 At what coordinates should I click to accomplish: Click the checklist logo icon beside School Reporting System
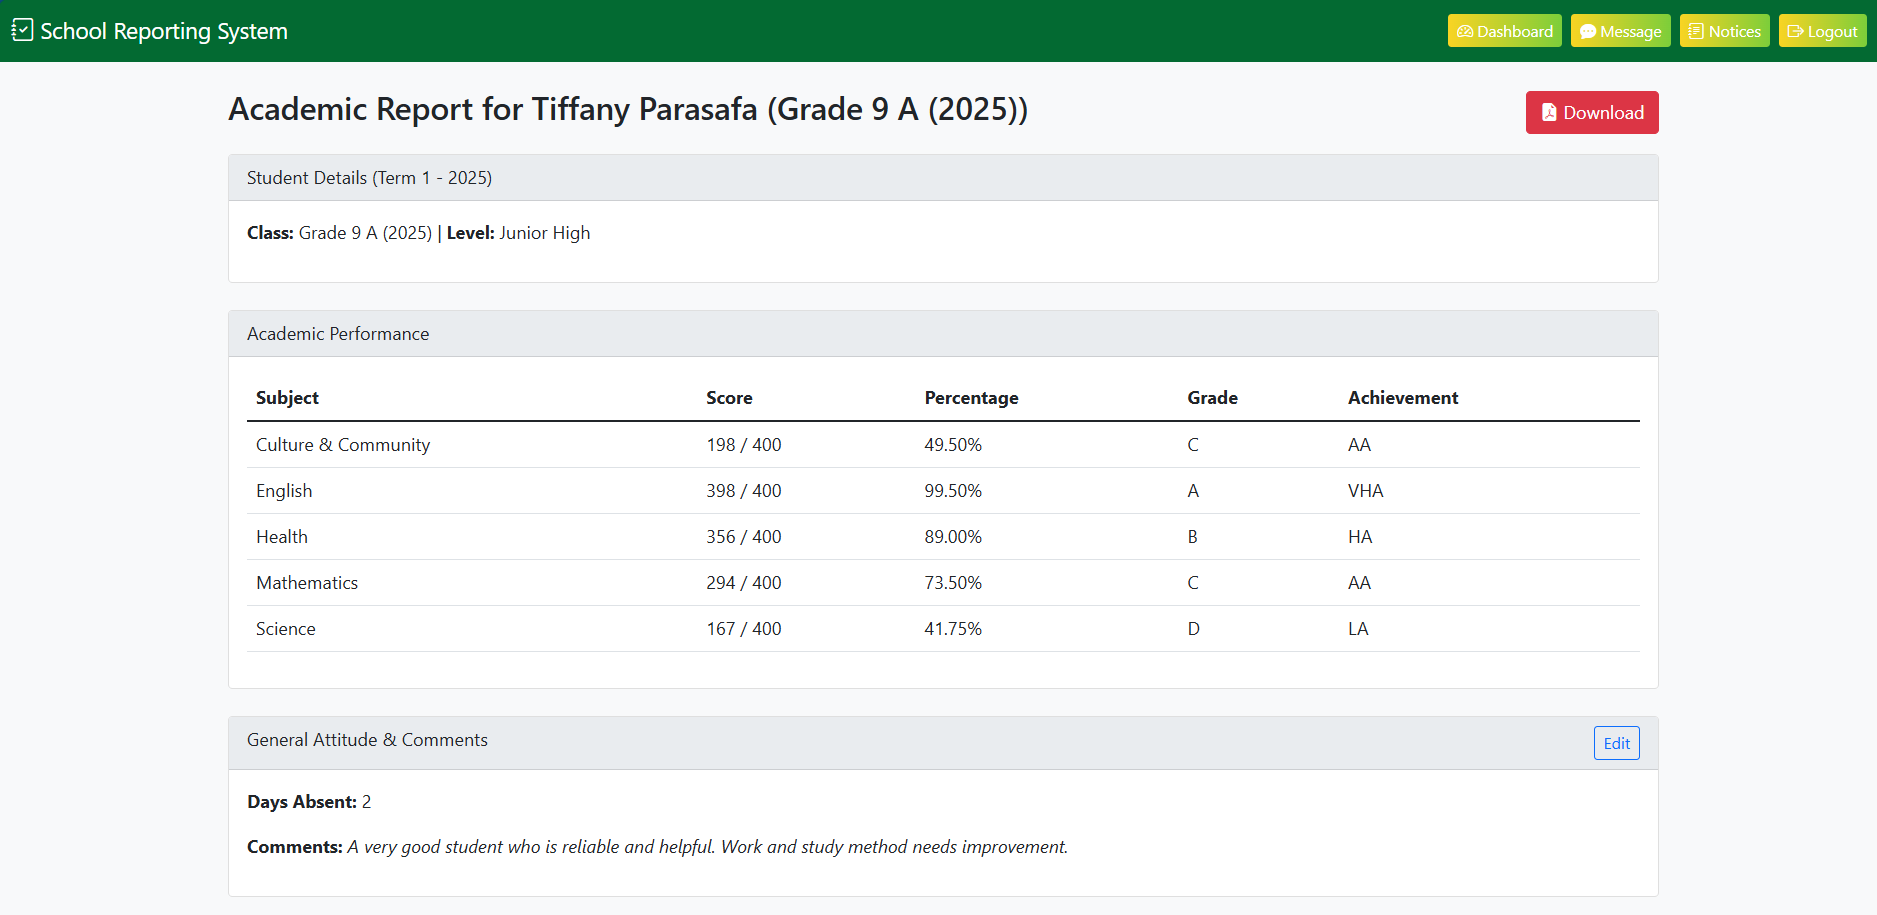22,30
